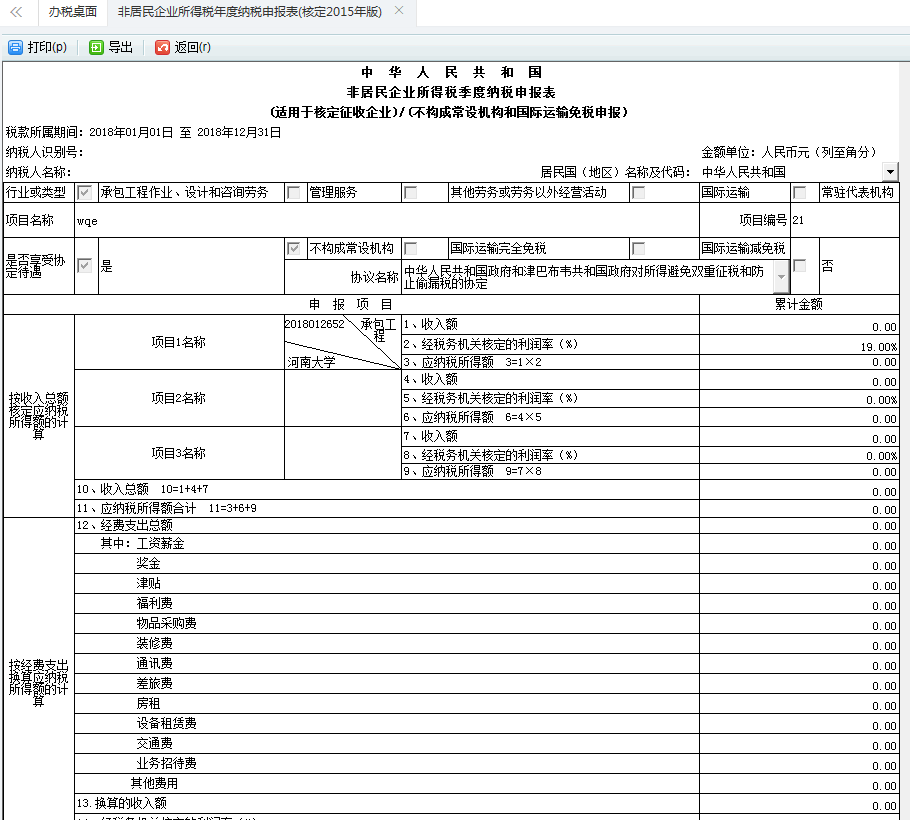Image resolution: width=910 pixels, height=820 pixels.
Task: Uncheck the 不构成常设机构 checkbox
Action: tap(293, 248)
